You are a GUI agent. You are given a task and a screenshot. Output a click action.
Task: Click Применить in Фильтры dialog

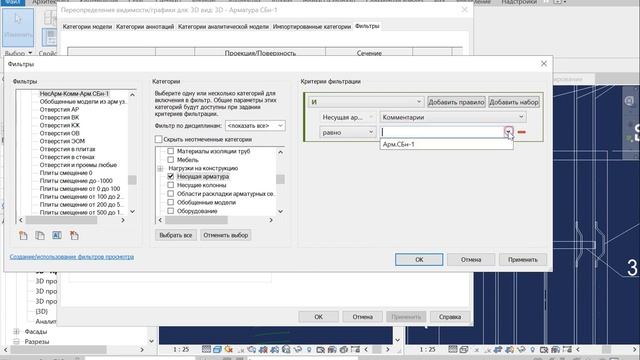pyautogui.click(x=522, y=260)
